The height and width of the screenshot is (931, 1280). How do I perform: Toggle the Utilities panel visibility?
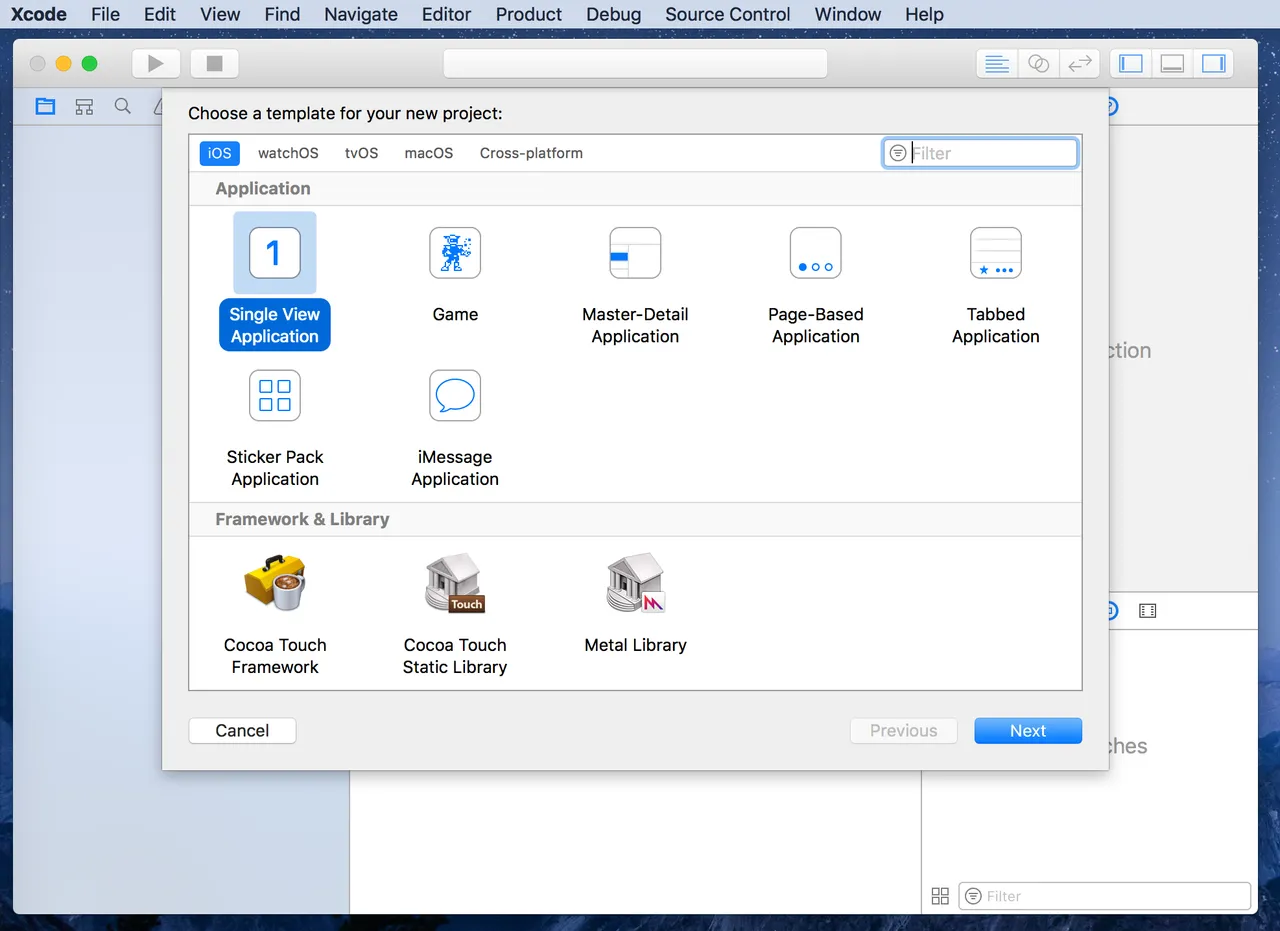[x=1213, y=64]
